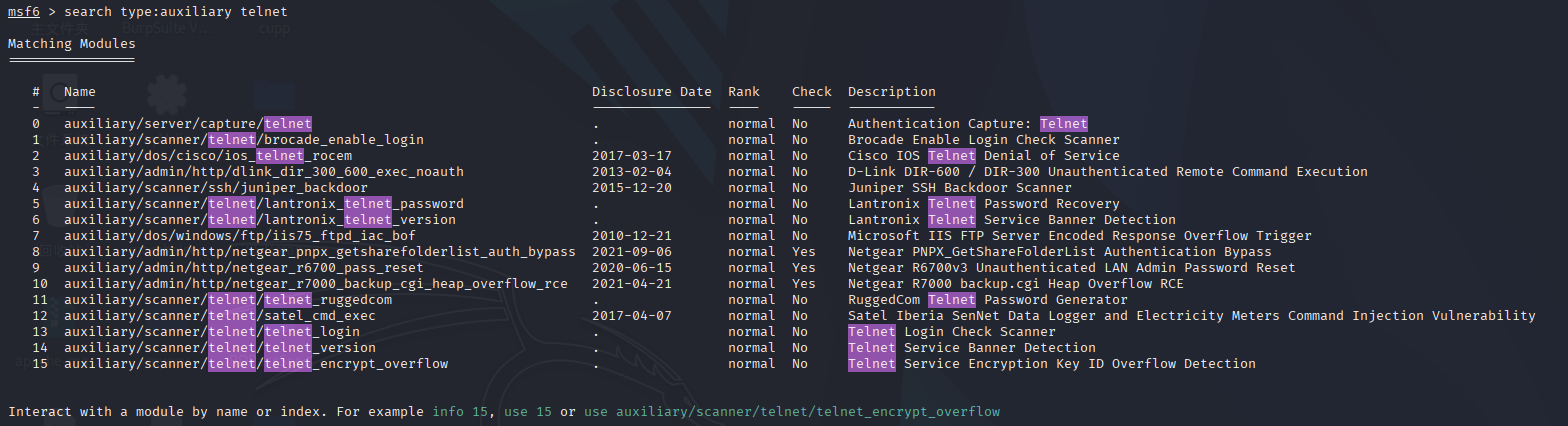Click the 'RuggedCom Telnet Password Generator' description
Screen dimensions: 1568x426
point(987,300)
